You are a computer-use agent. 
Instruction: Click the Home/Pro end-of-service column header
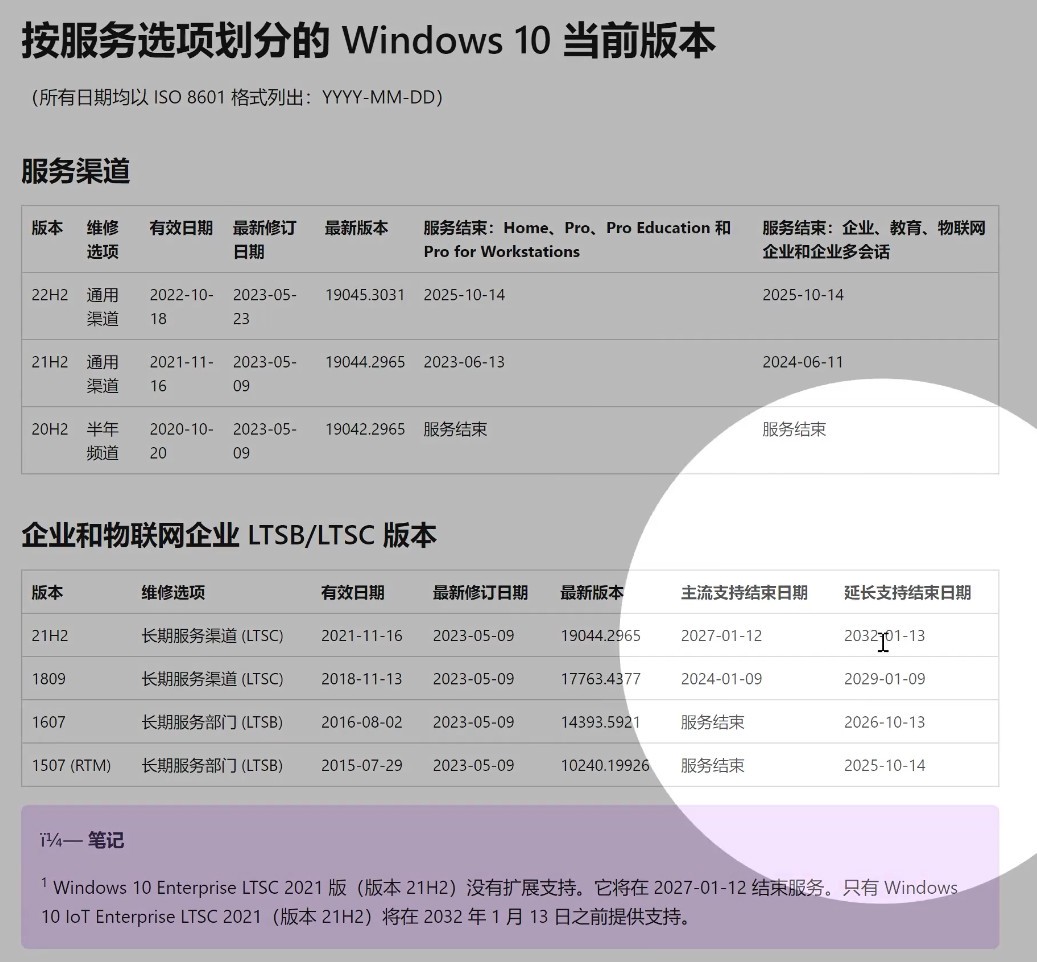(x=577, y=239)
